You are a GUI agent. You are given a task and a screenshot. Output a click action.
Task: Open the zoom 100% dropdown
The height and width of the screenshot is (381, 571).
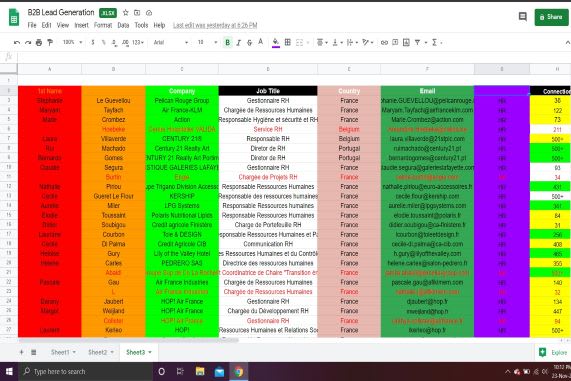[x=72, y=42]
